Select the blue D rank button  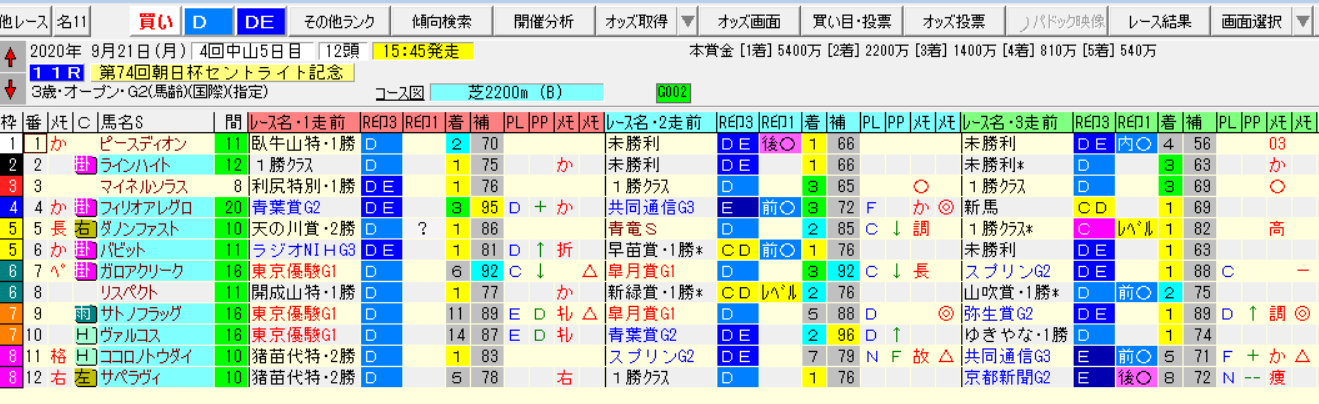[x=207, y=21]
